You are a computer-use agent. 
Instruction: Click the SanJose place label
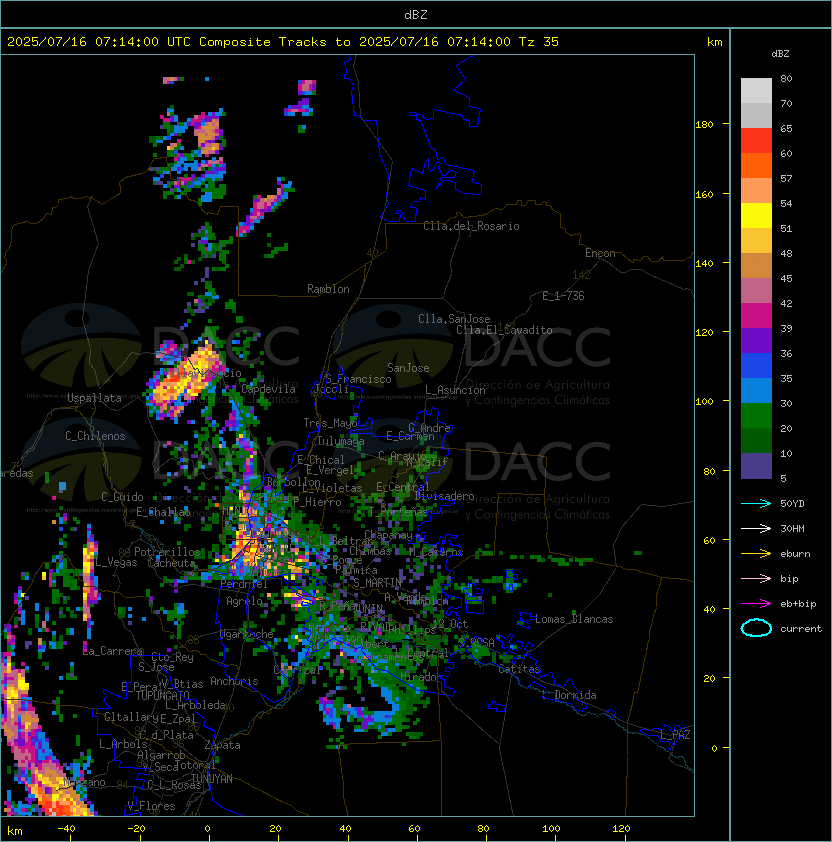coord(408,368)
